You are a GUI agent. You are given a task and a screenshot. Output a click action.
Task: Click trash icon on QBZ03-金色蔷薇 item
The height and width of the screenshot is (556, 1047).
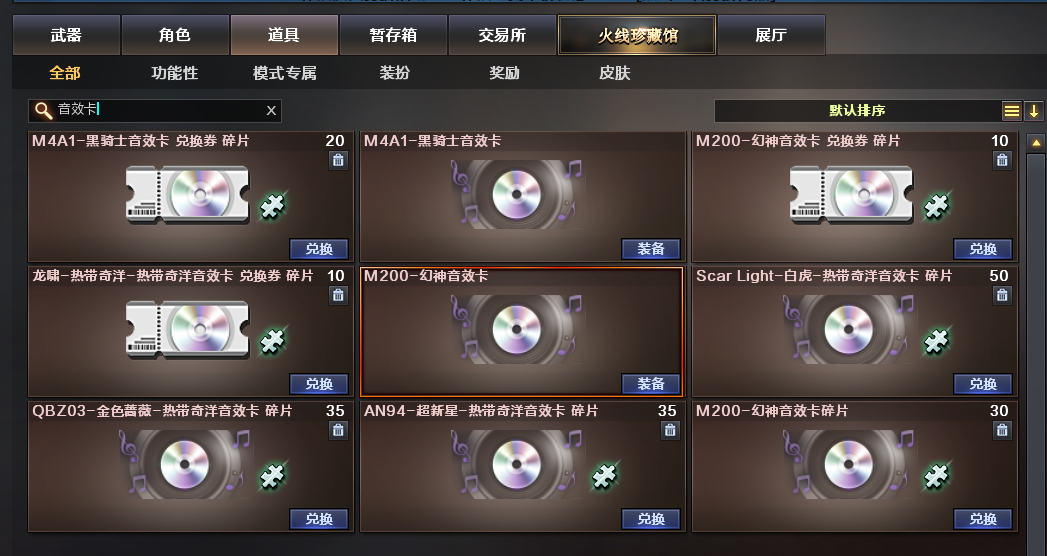[x=338, y=430]
